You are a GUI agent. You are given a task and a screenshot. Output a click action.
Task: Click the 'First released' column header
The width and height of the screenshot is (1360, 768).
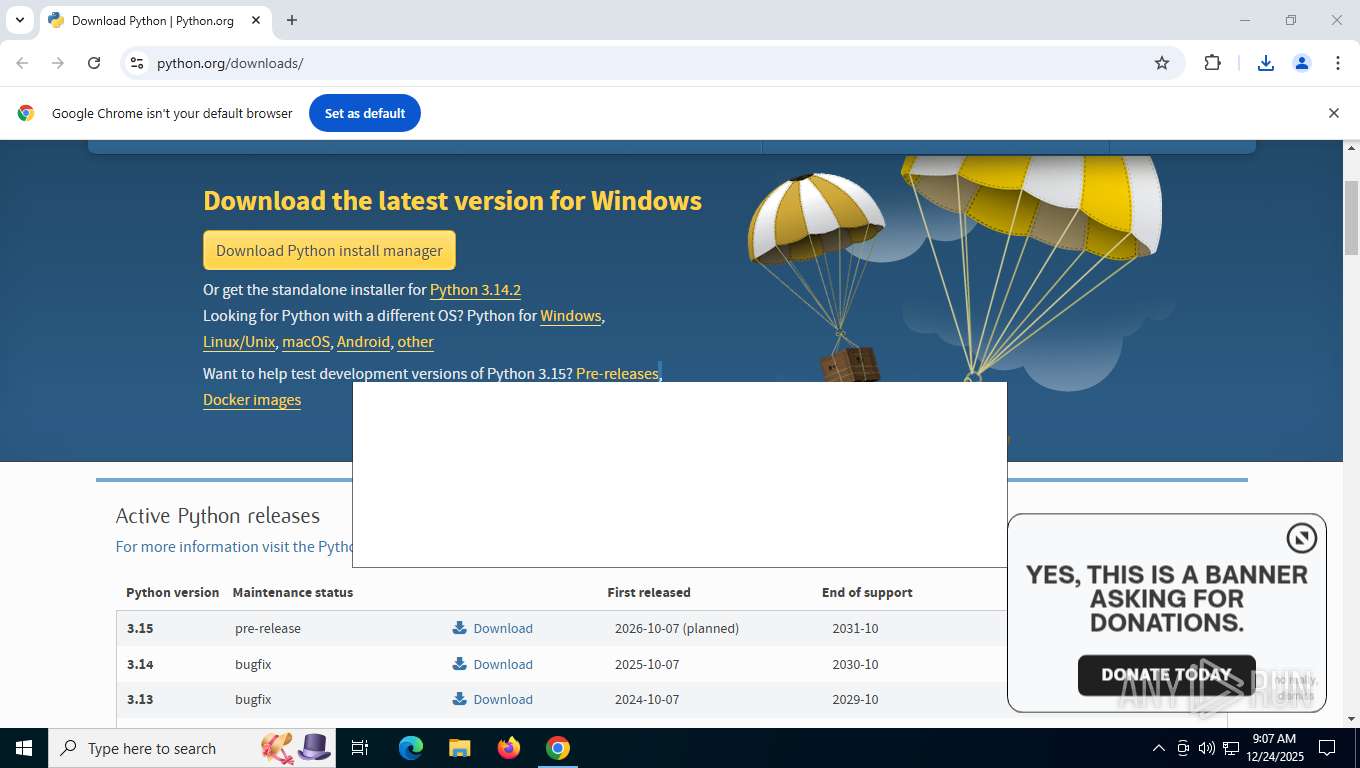[649, 592]
